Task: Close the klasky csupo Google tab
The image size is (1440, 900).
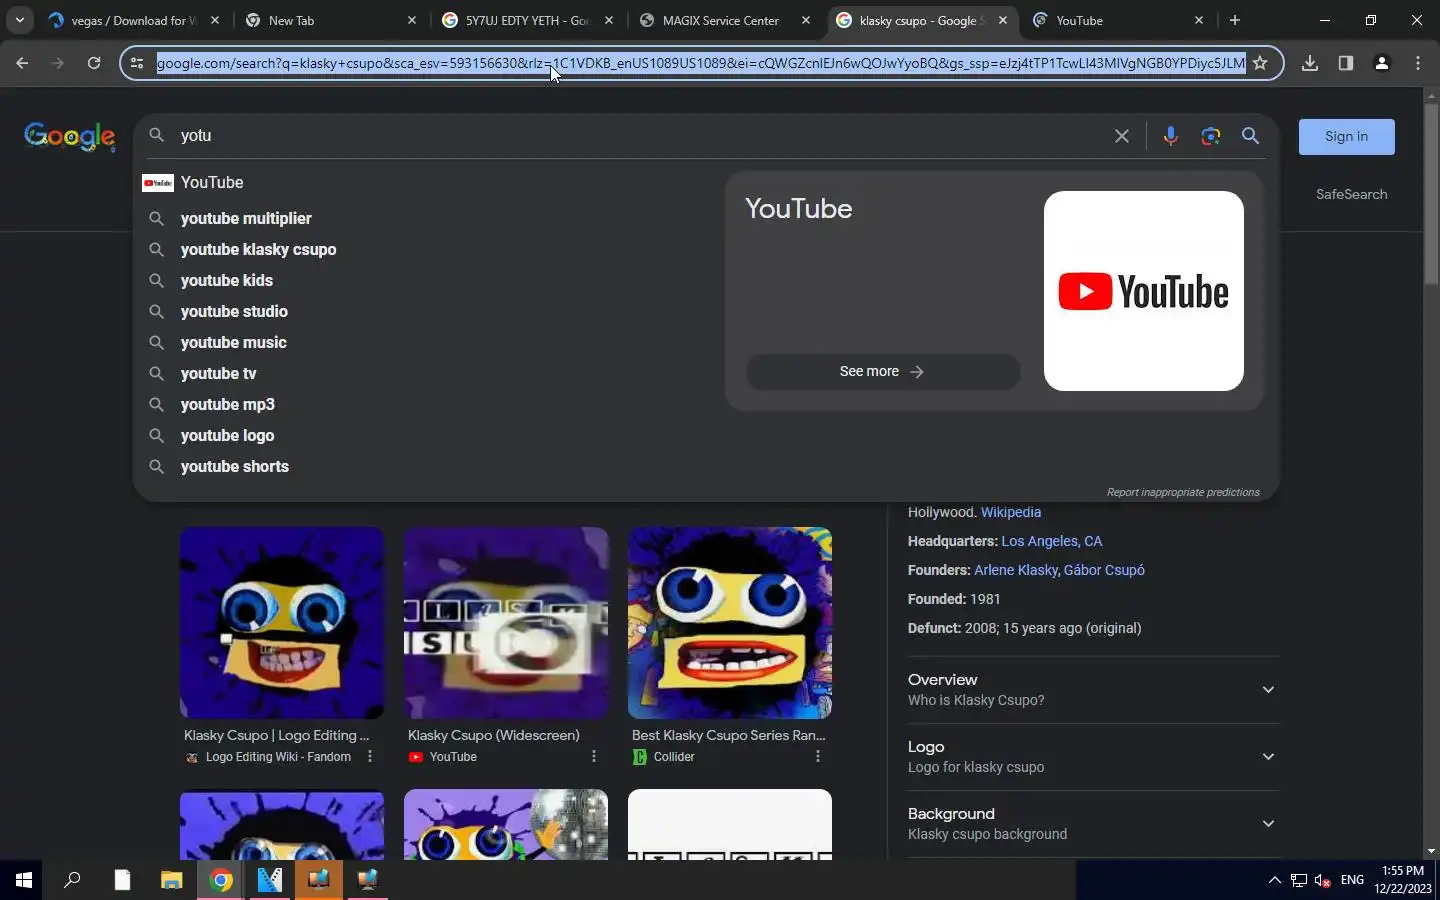Action: tap(1003, 20)
